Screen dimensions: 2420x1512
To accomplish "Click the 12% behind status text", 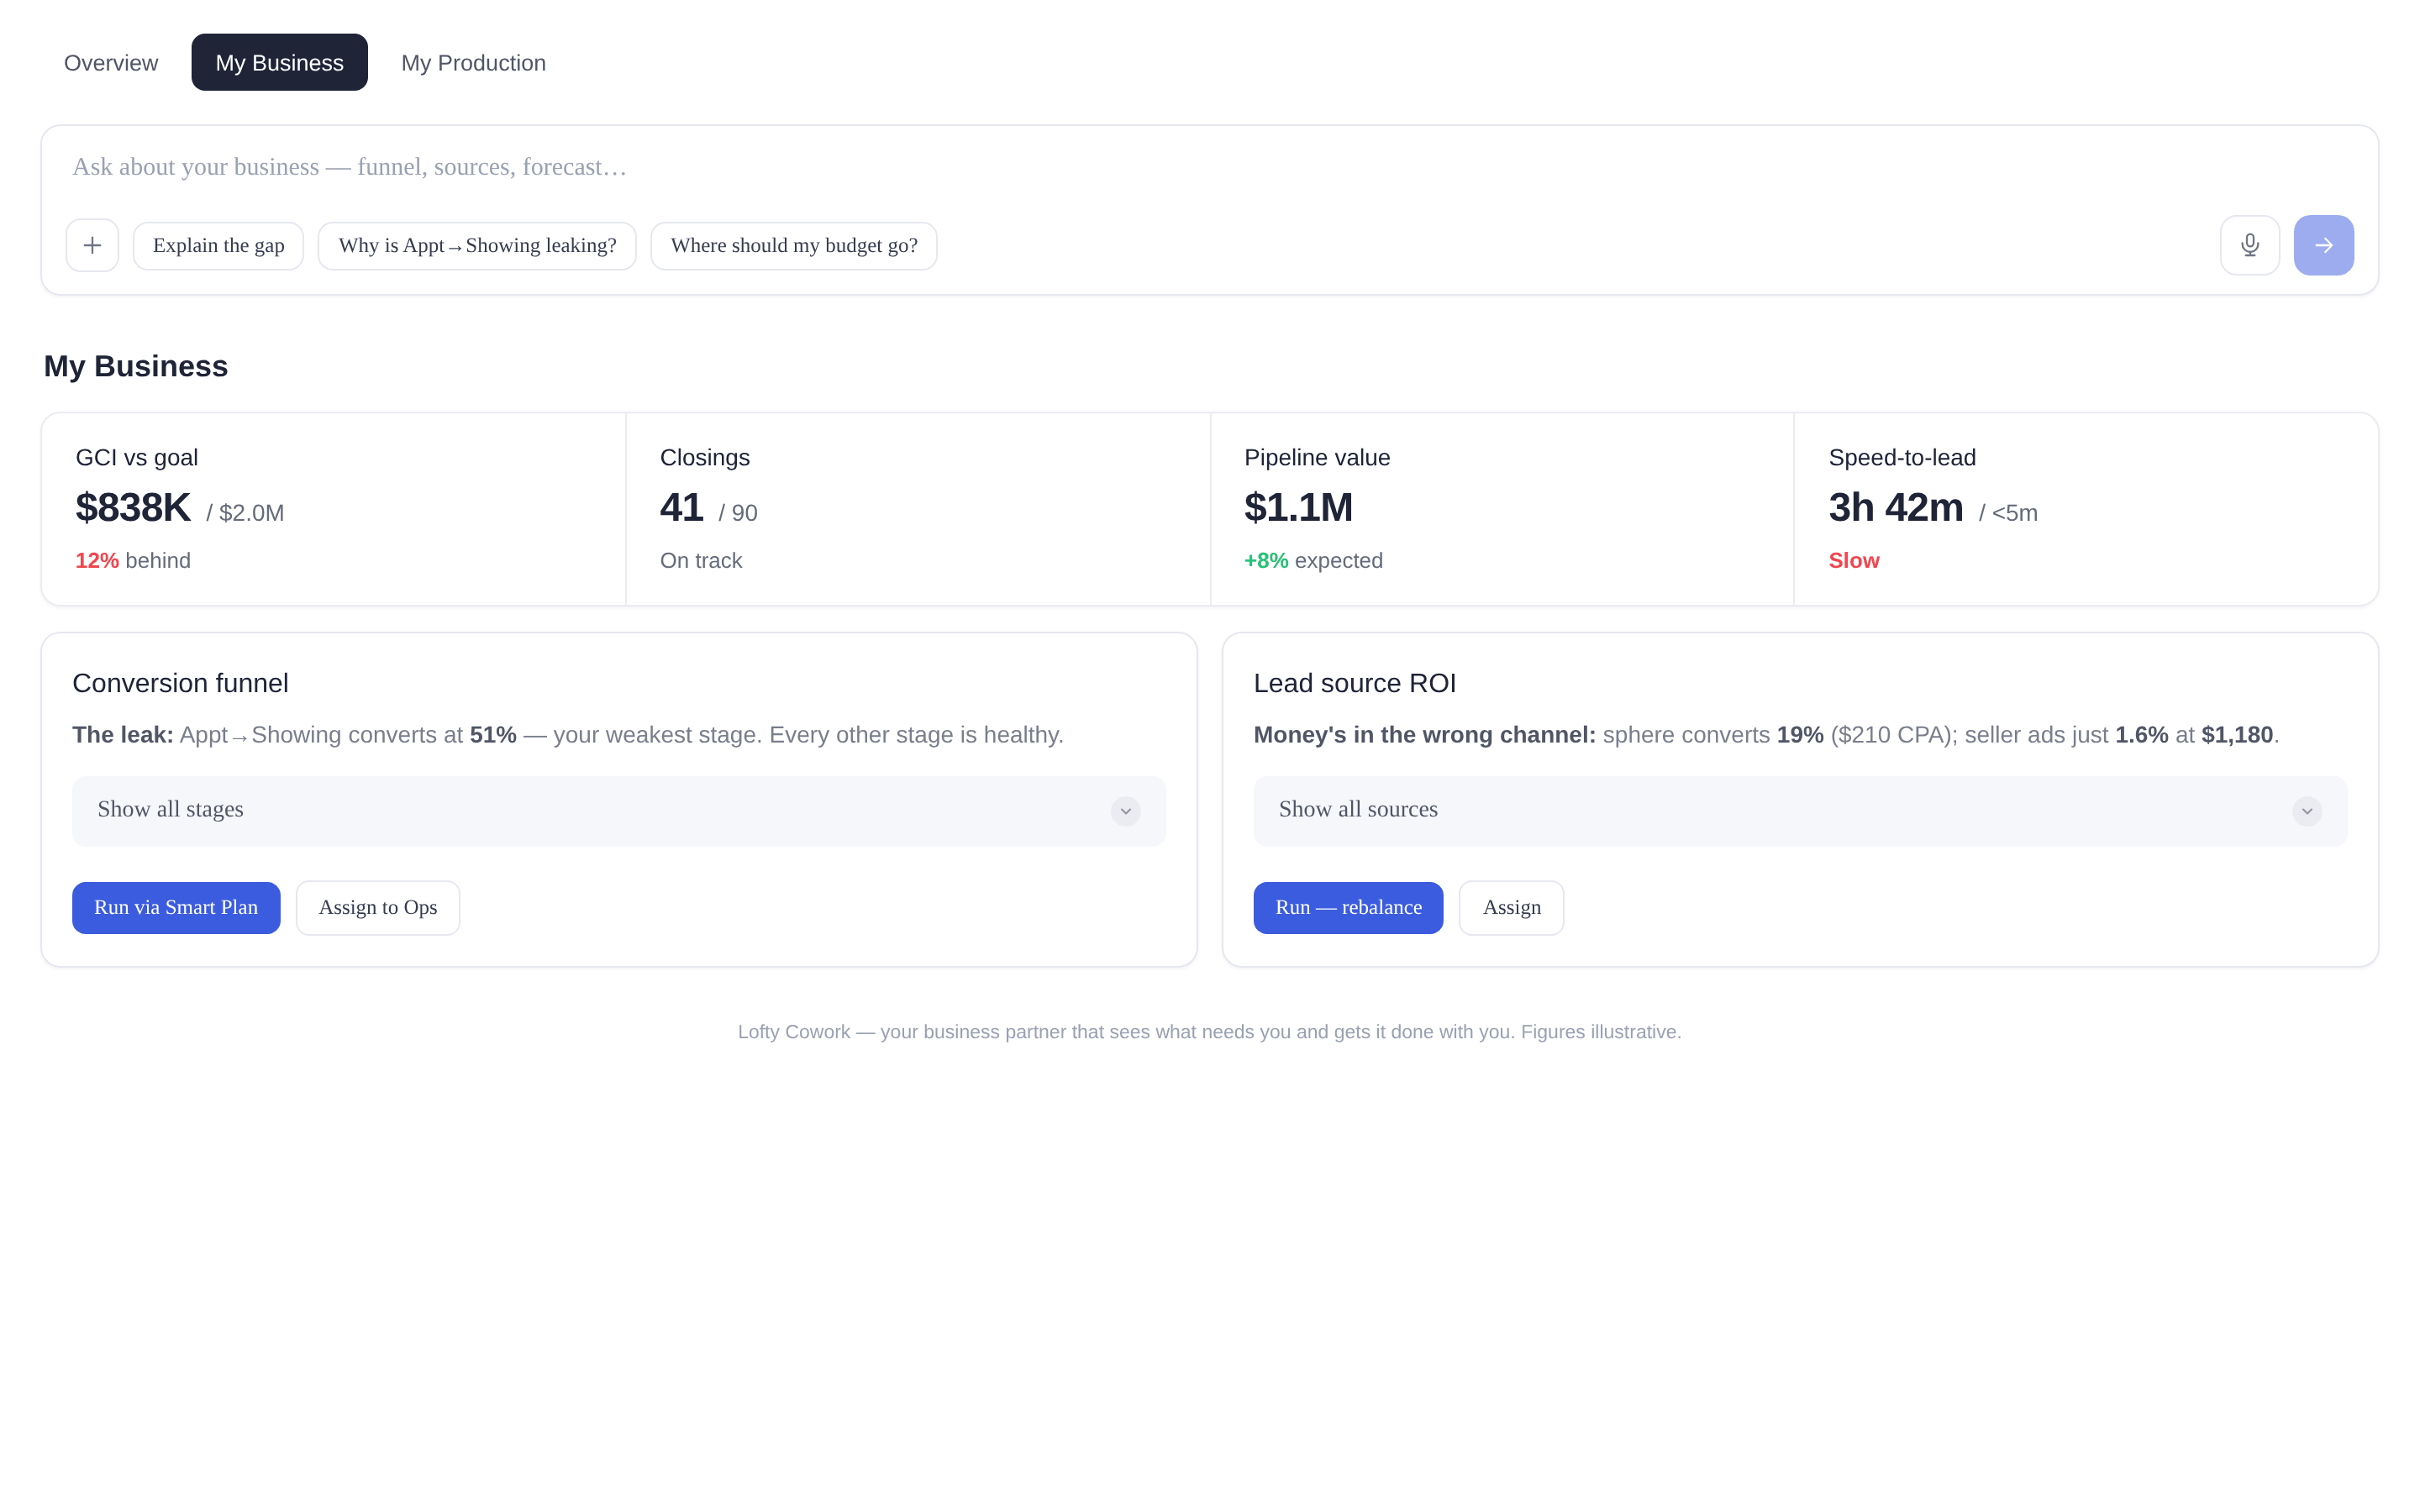I will pyautogui.click(x=133, y=561).
